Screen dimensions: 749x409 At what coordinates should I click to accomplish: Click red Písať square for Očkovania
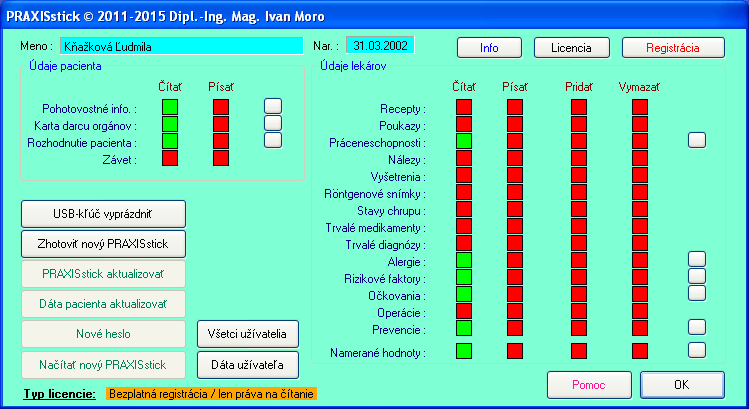[515, 294]
